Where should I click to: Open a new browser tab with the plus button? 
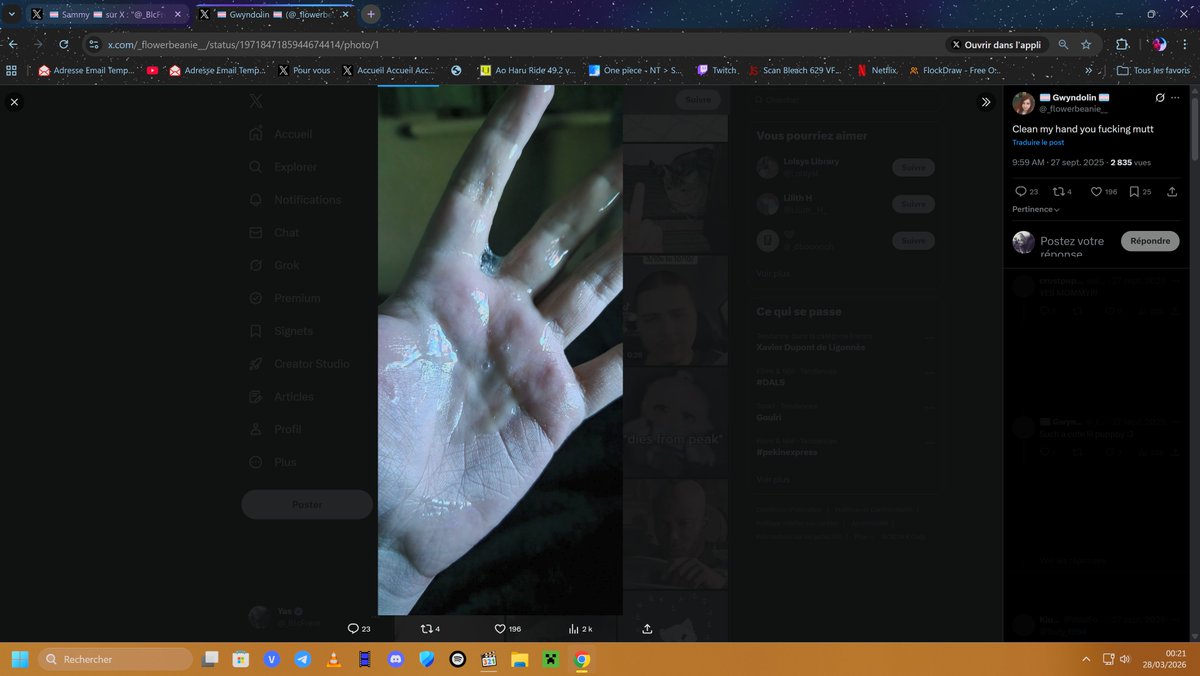tap(371, 14)
